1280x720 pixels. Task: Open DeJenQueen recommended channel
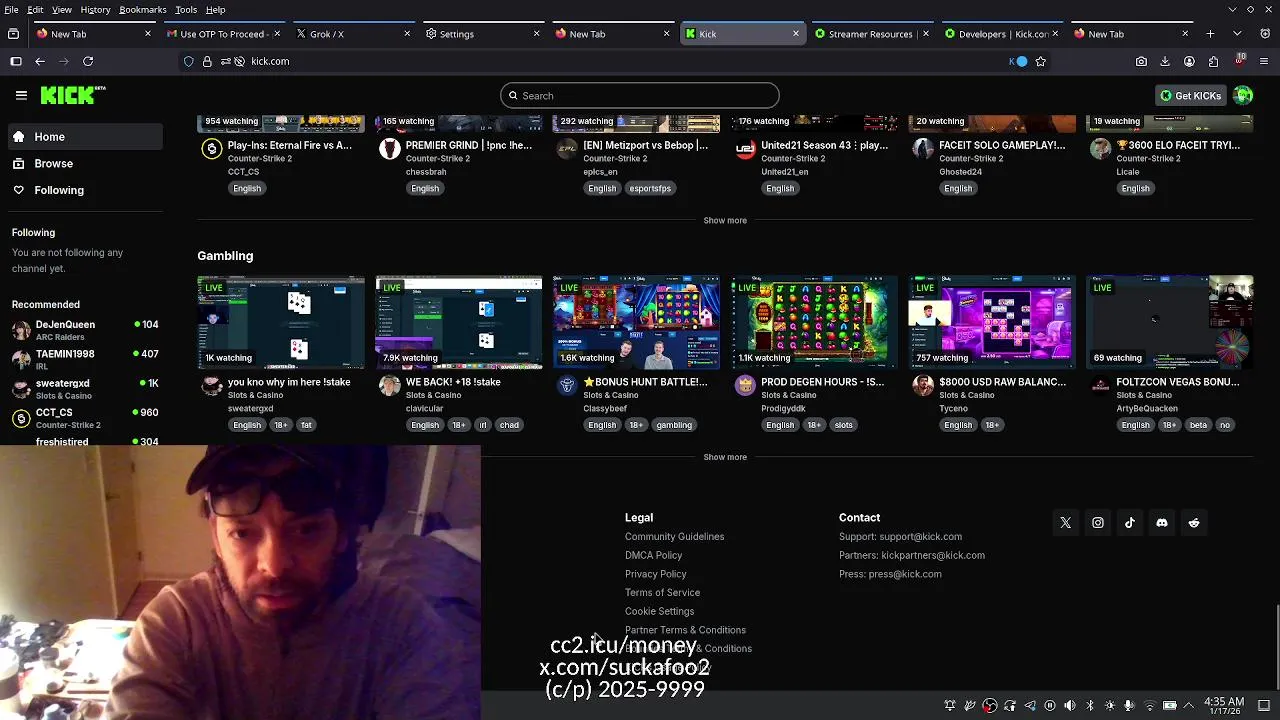coord(84,330)
